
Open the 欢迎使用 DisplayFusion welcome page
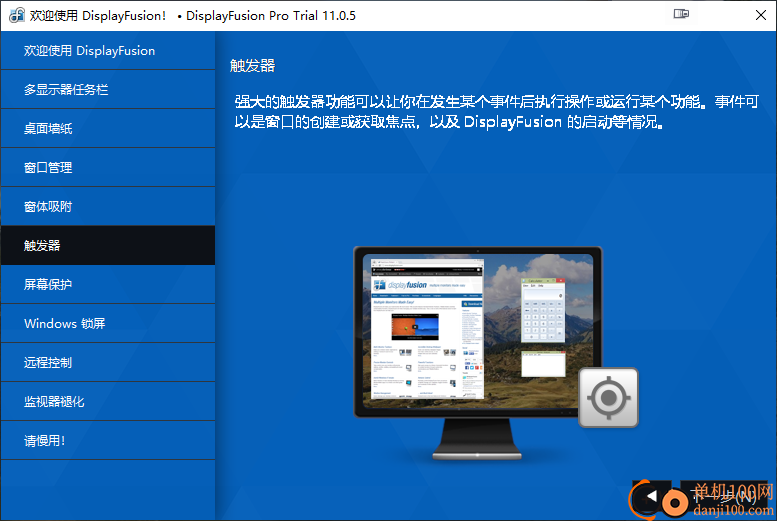(x=108, y=51)
